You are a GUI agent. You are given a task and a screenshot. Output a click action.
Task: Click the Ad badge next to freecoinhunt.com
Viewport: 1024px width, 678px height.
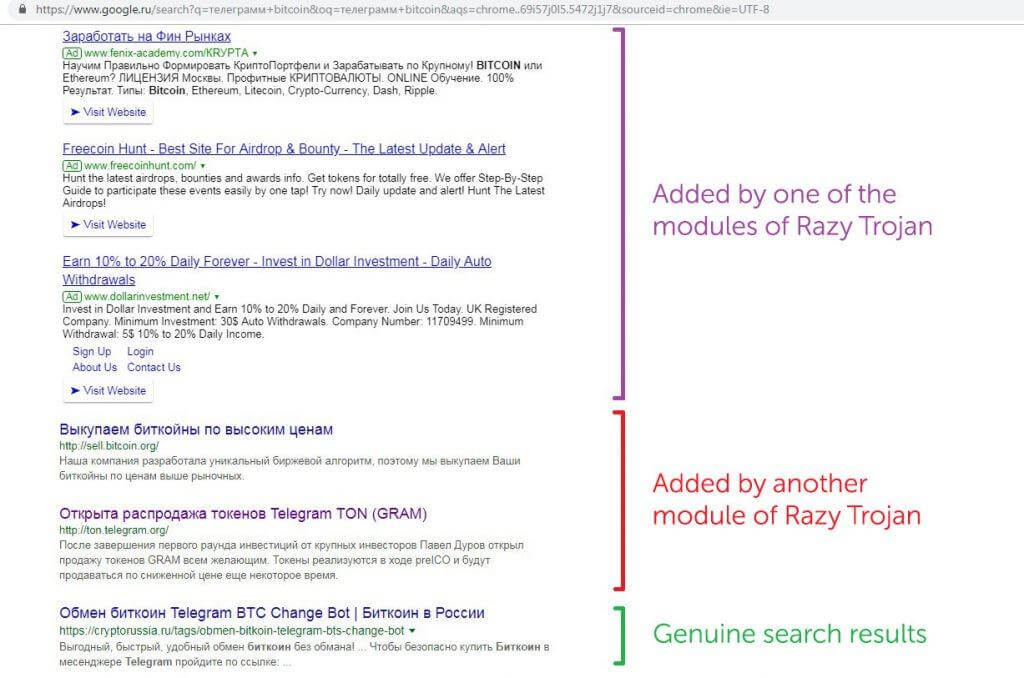(x=72, y=166)
